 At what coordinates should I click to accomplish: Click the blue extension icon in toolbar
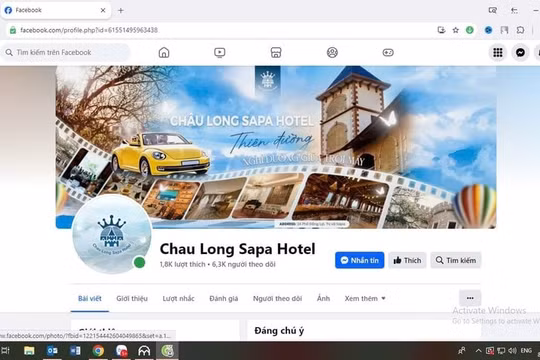488,30
